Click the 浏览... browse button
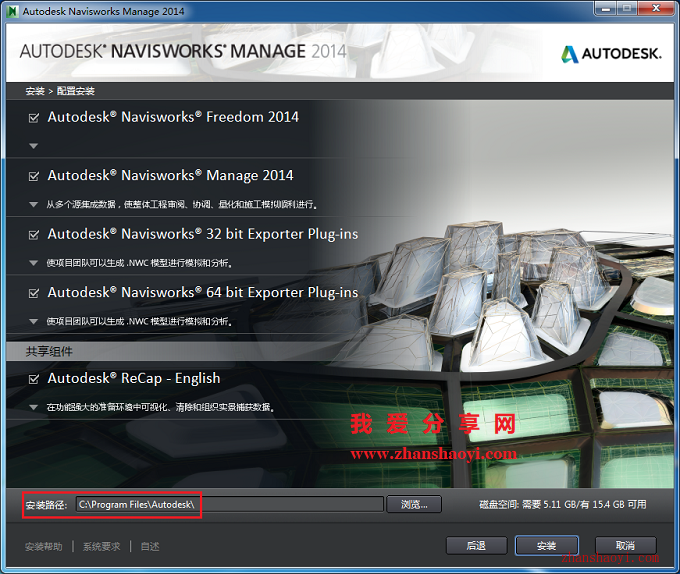 [x=414, y=505]
